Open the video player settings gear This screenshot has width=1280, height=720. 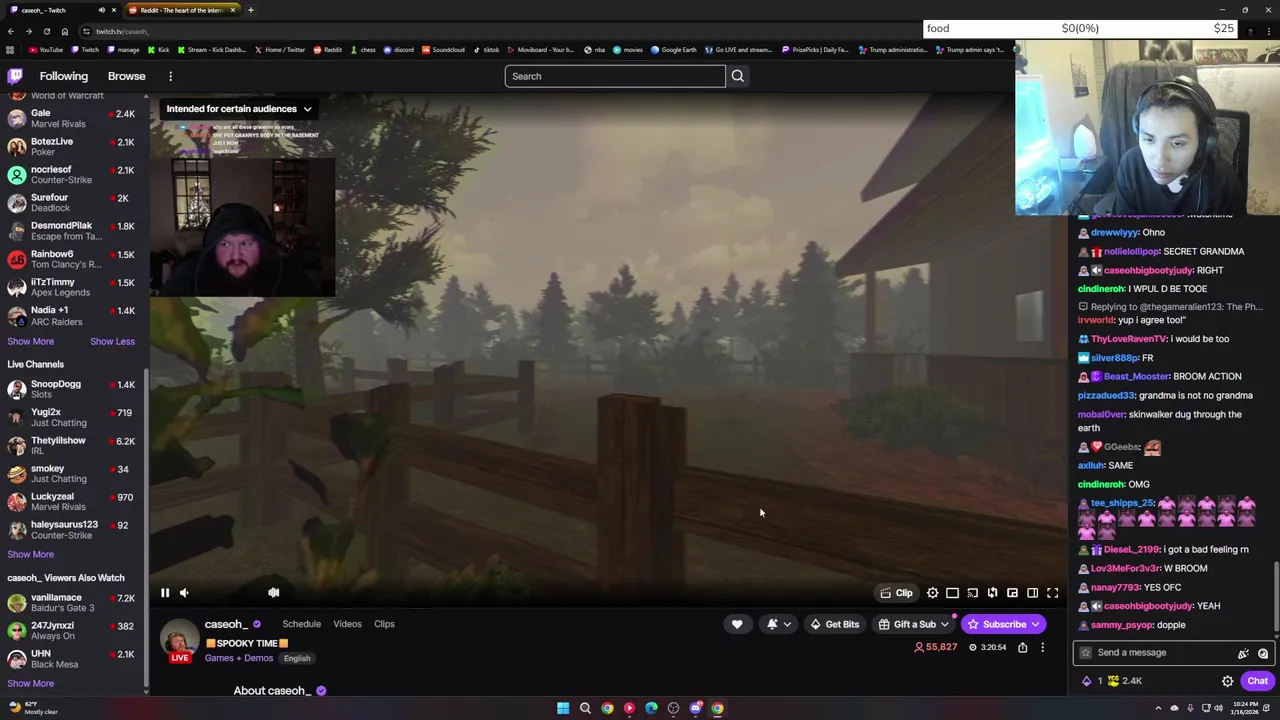932,593
